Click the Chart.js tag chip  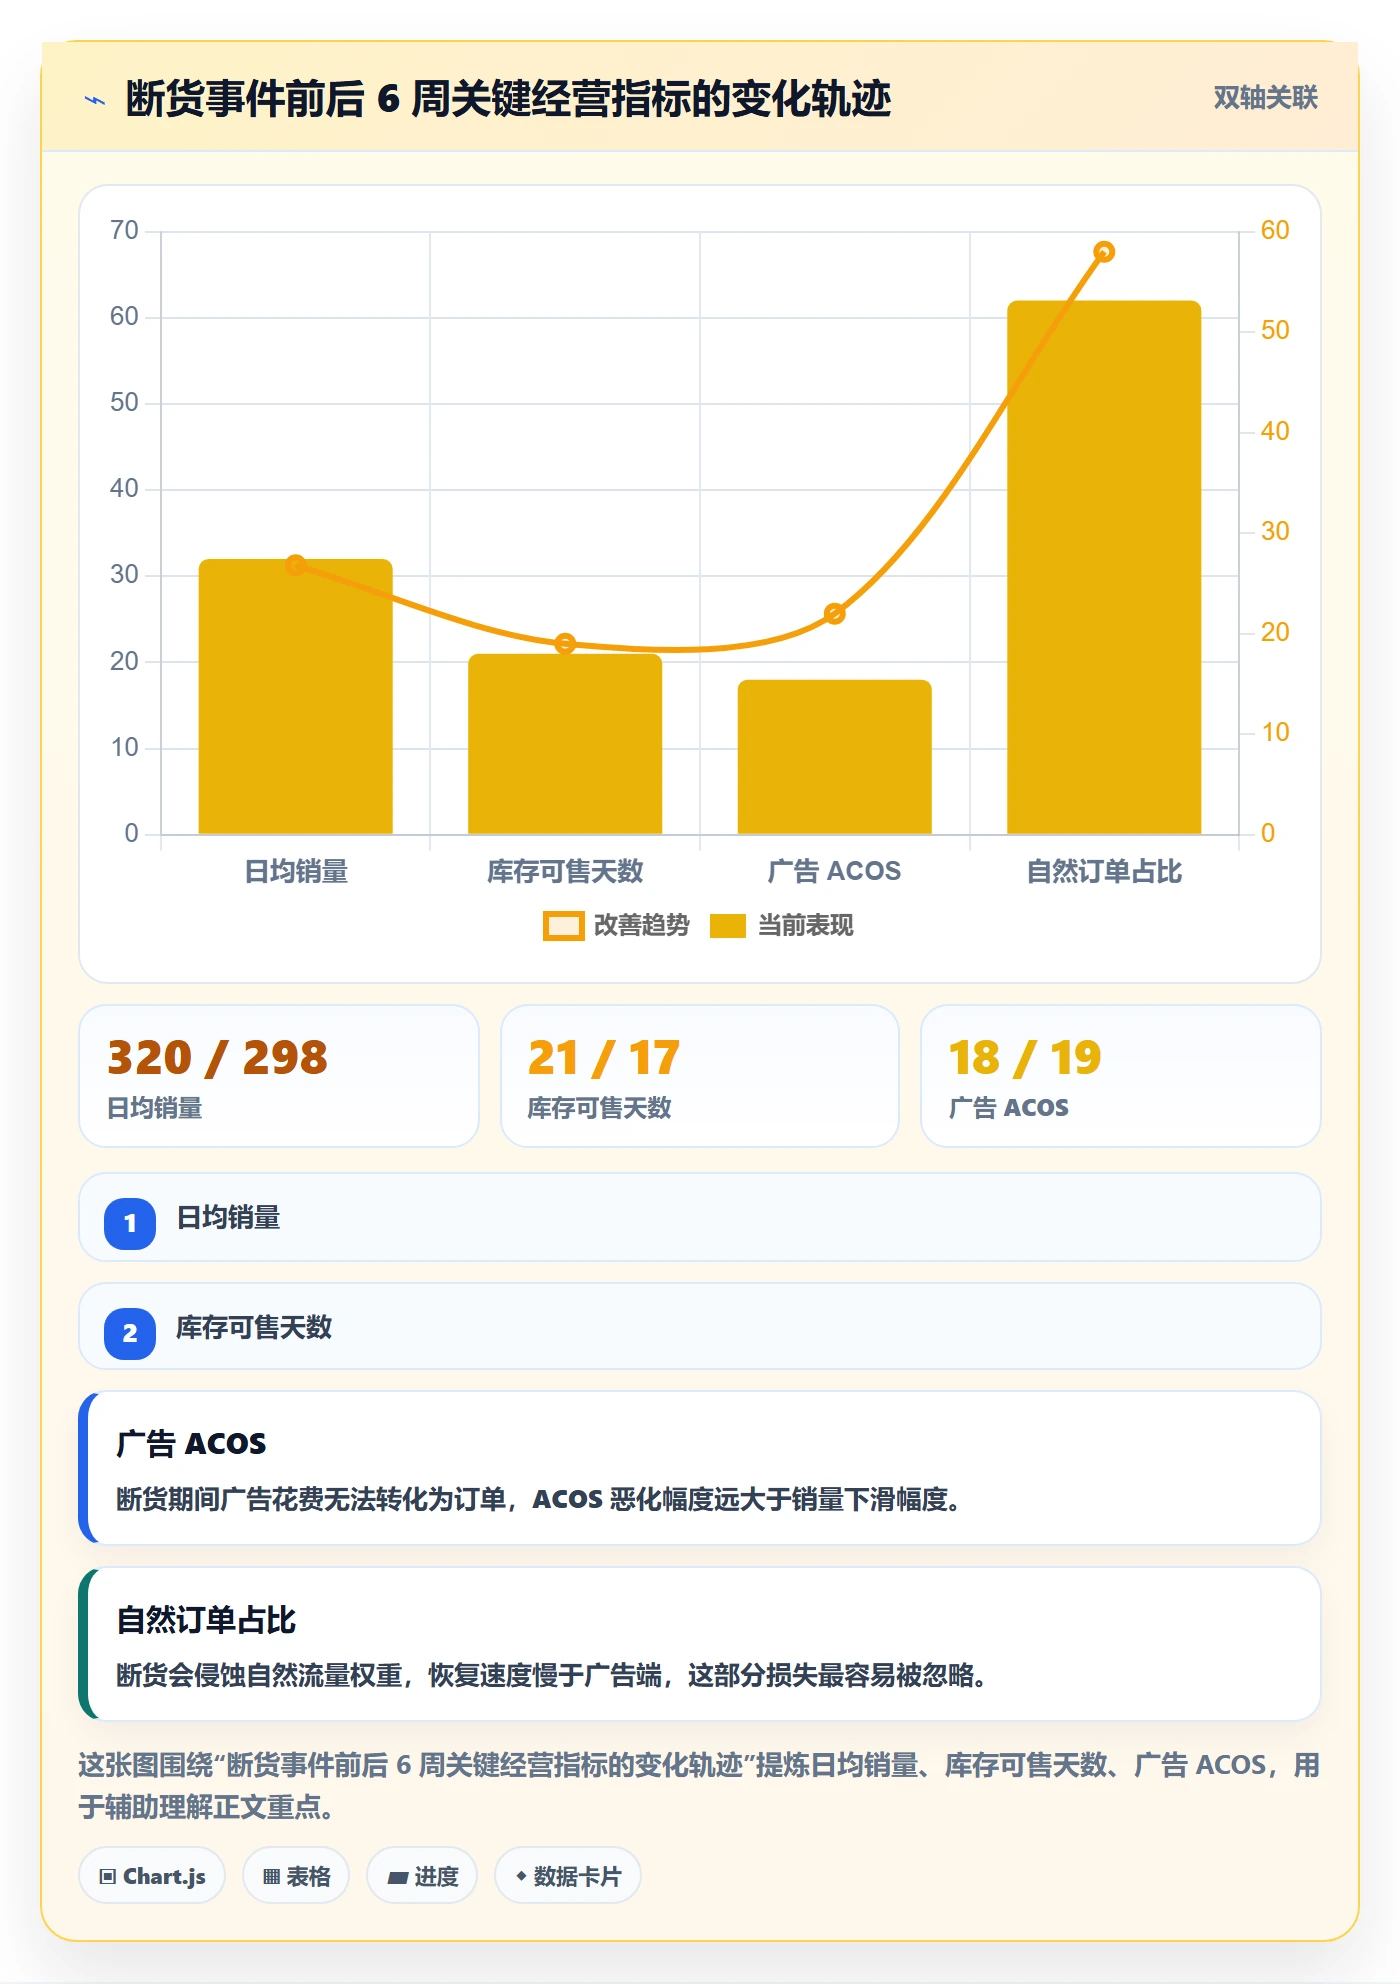coord(152,1876)
